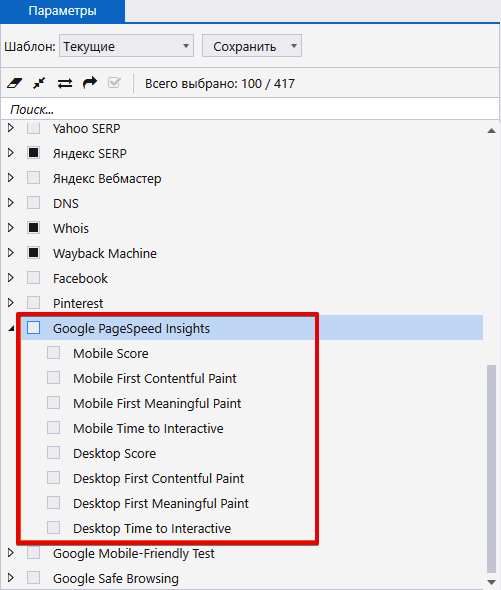Click the invert selection swap-arrows icon
Screen dimensions: 501x590
(65, 83)
